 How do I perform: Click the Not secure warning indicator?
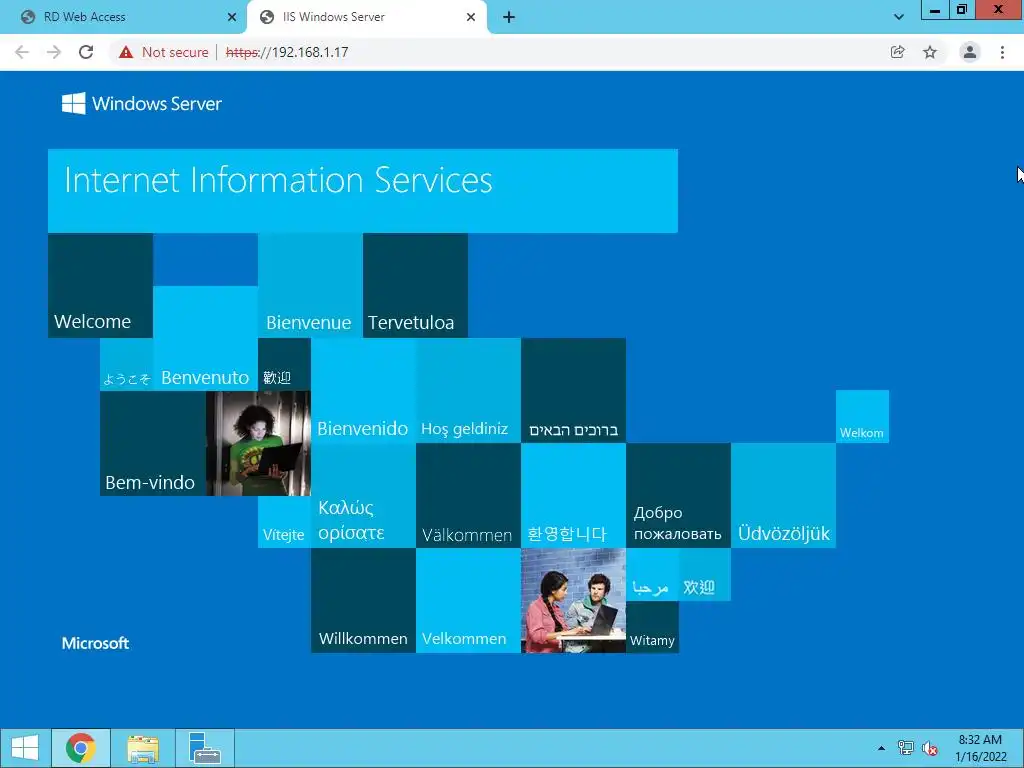click(x=164, y=52)
